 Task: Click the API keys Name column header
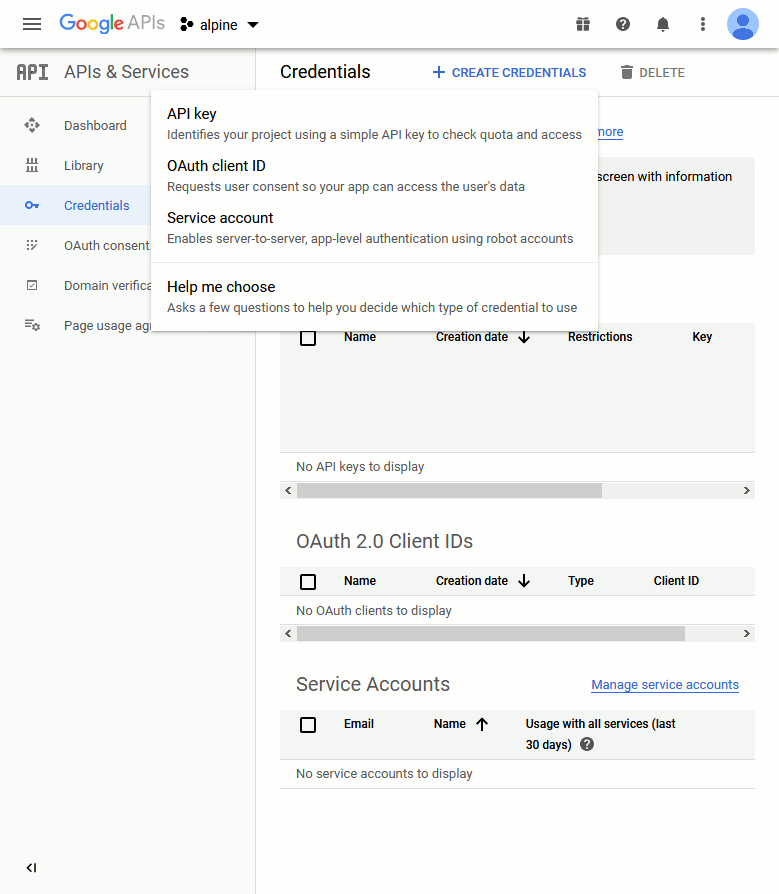[360, 337]
